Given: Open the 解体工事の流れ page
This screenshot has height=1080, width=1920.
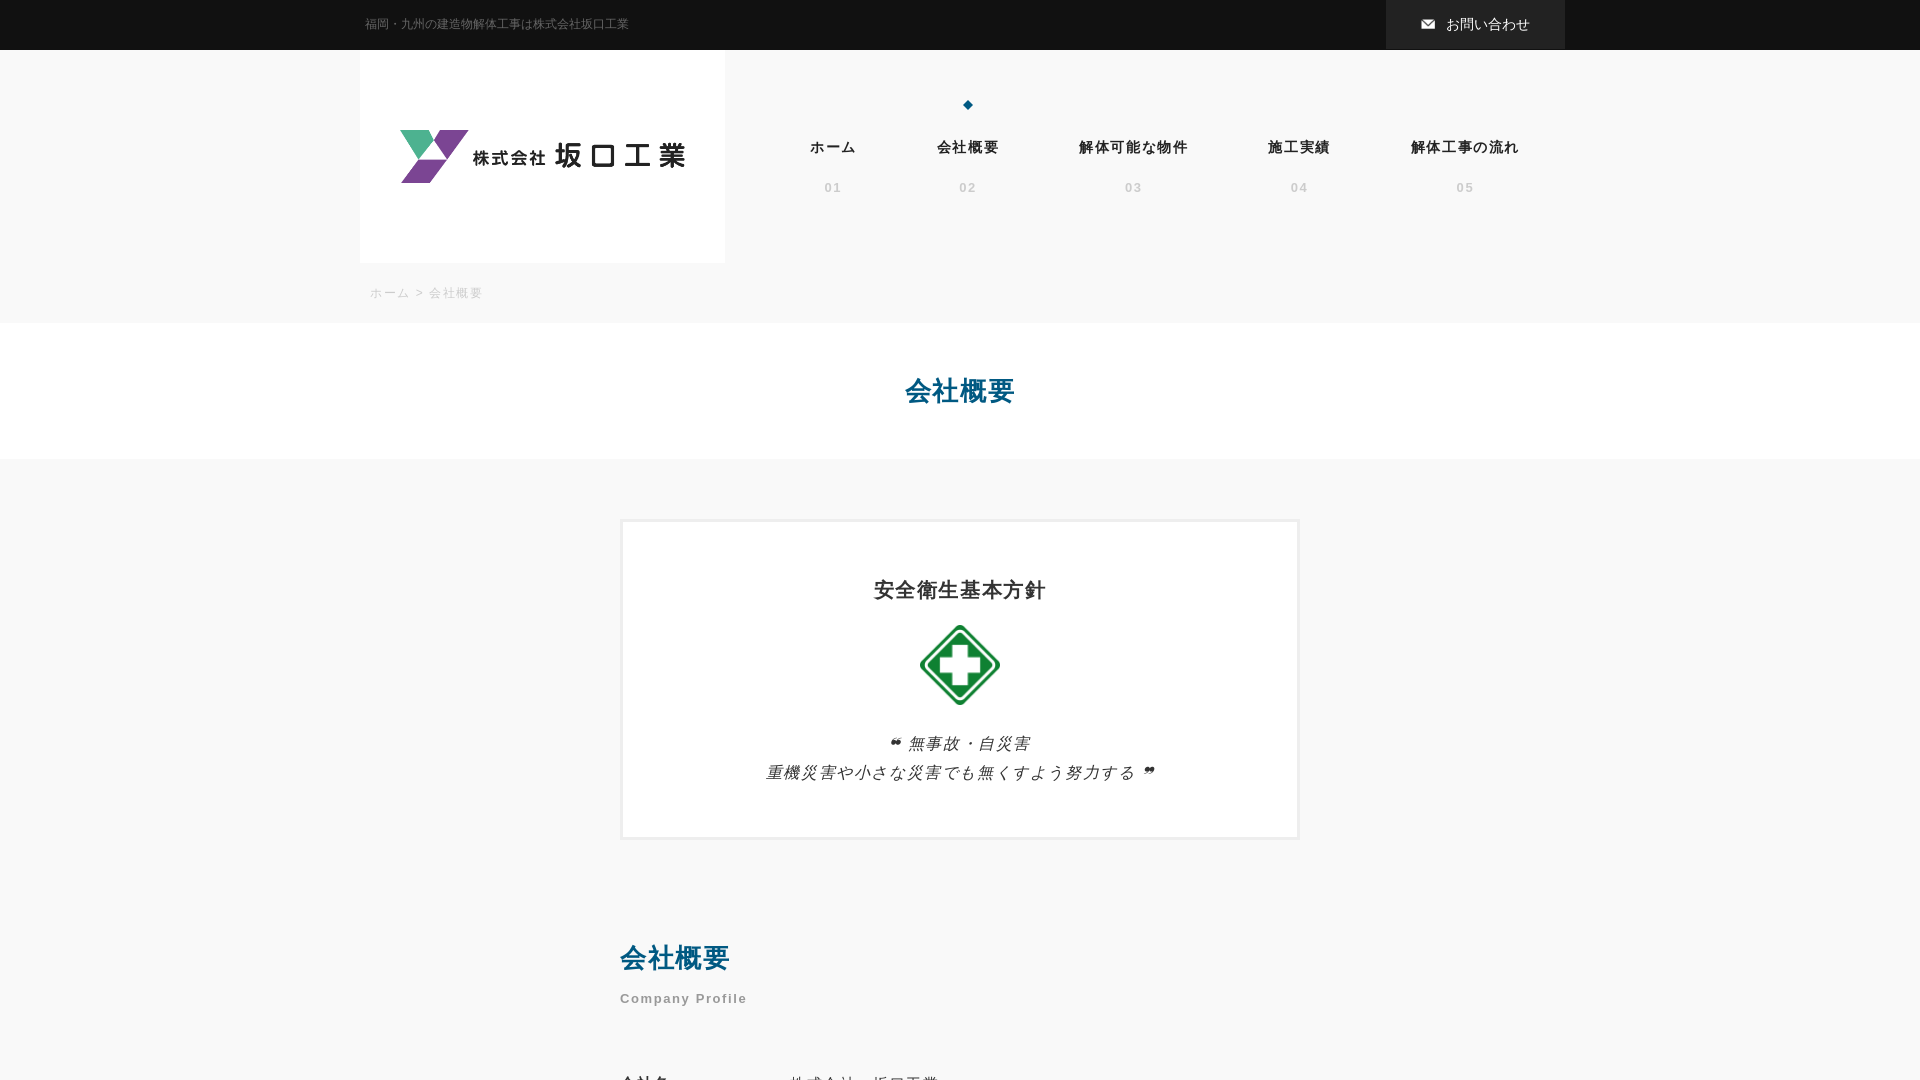Looking at the screenshot, I should point(1464,147).
